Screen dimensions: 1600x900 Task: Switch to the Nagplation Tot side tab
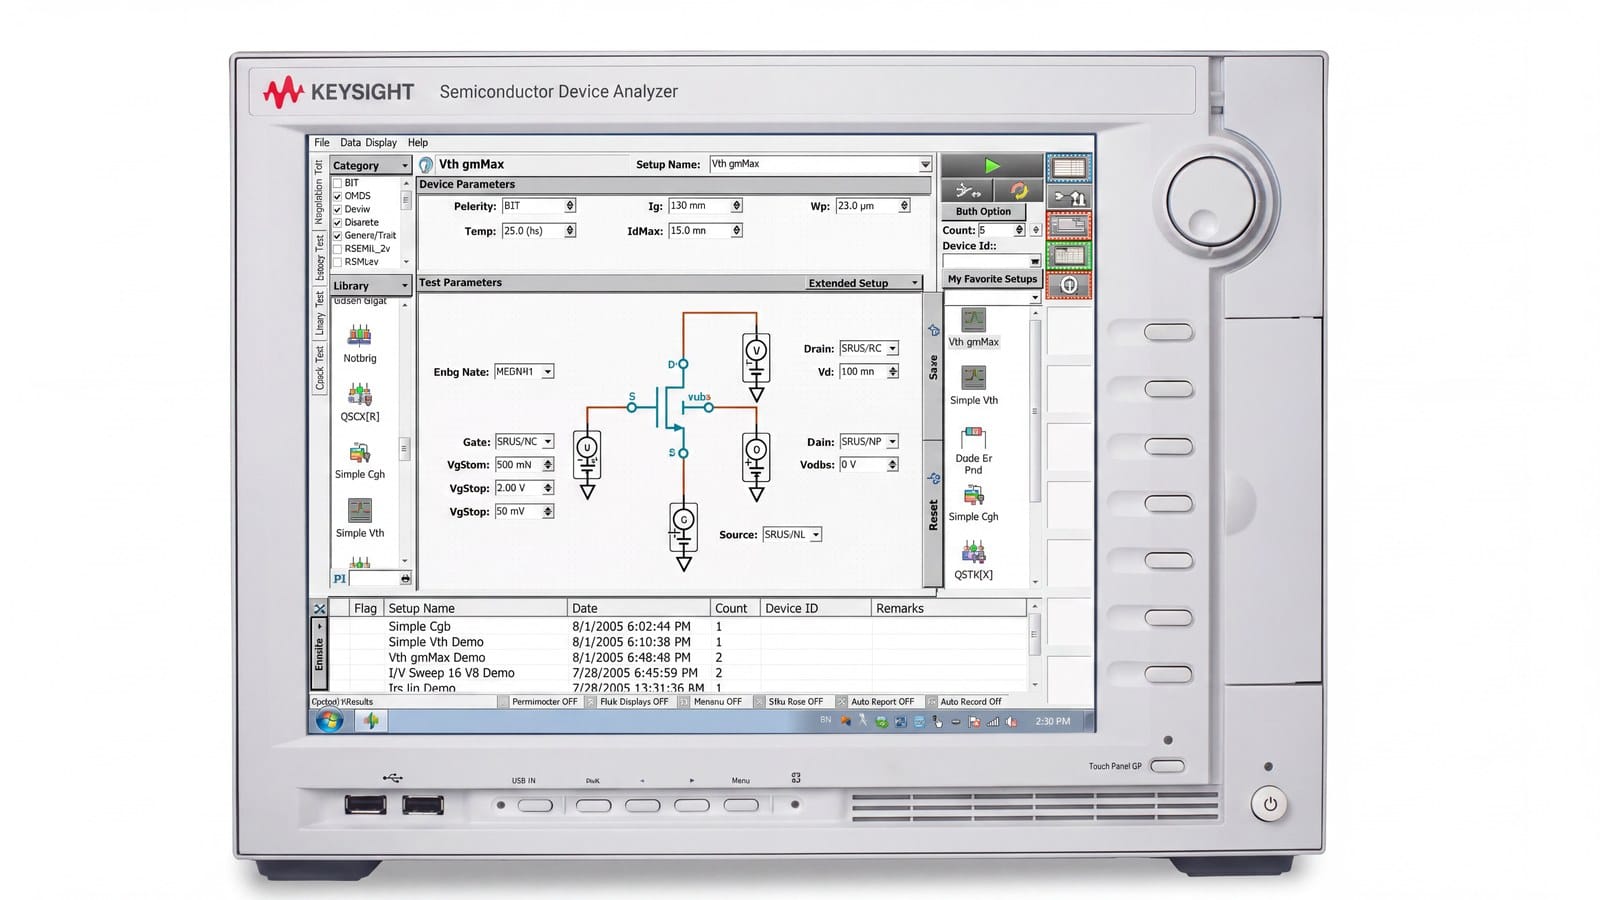click(x=320, y=192)
